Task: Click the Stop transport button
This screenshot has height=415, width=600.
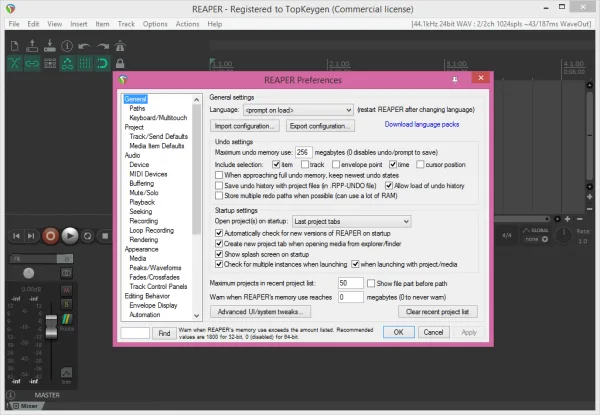Action: coord(105,236)
